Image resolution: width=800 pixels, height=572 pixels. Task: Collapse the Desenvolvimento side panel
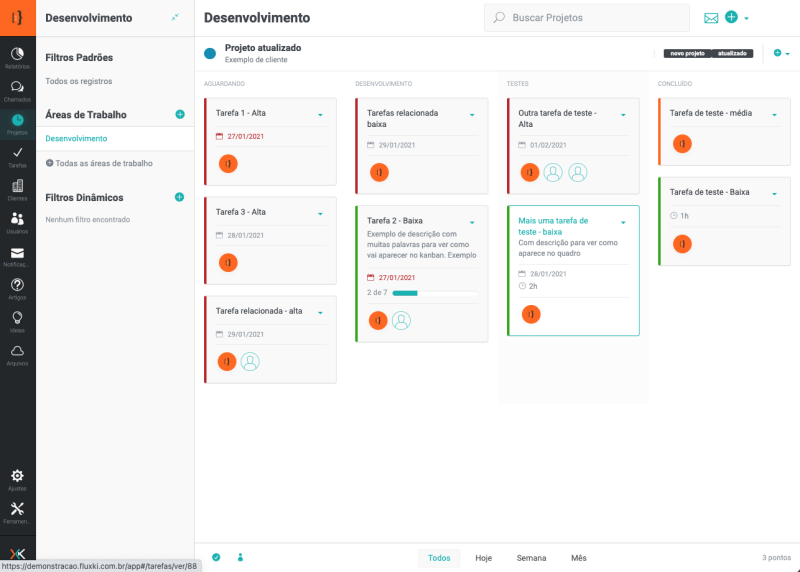176,18
